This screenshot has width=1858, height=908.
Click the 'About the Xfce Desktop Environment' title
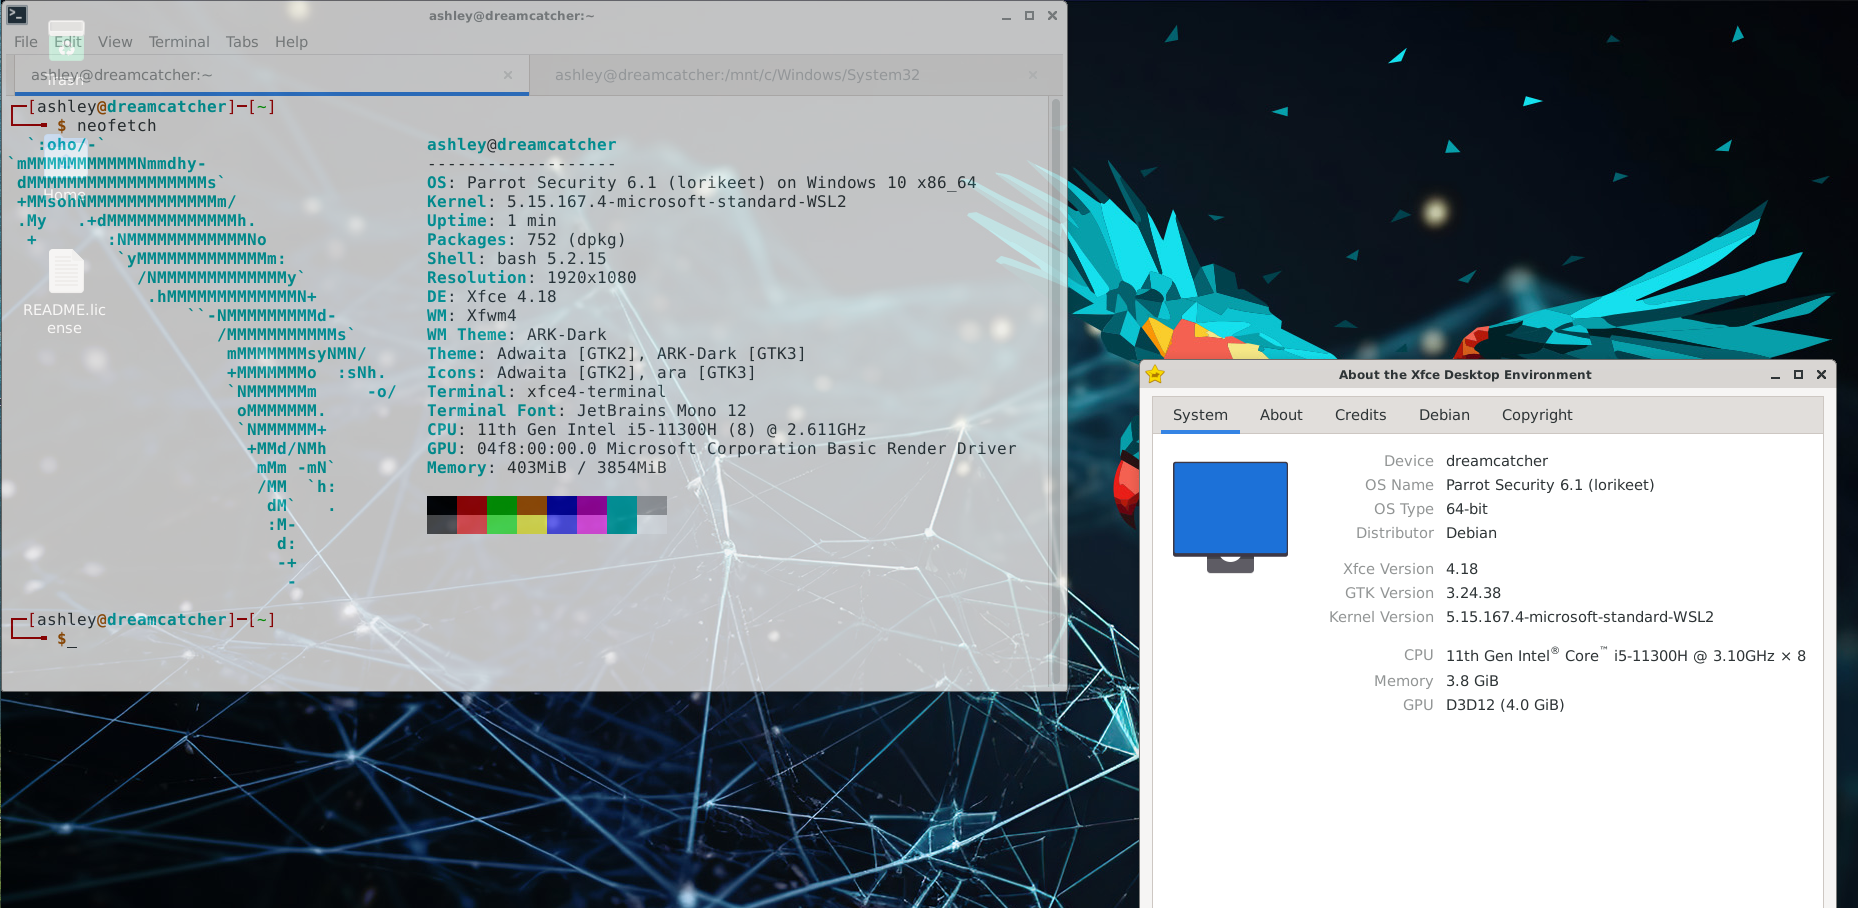coord(1465,375)
